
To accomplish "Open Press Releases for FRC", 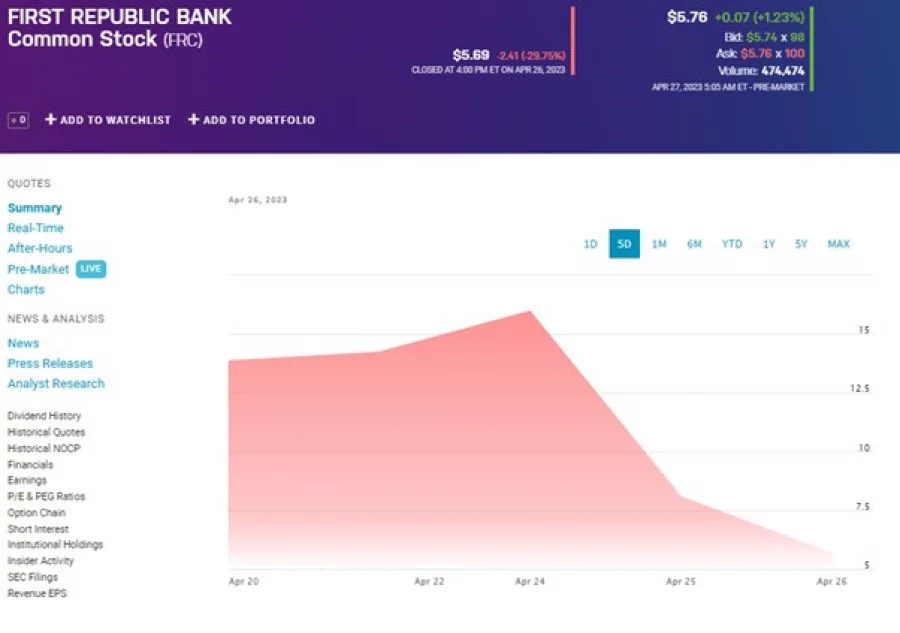I will [51, 363].
